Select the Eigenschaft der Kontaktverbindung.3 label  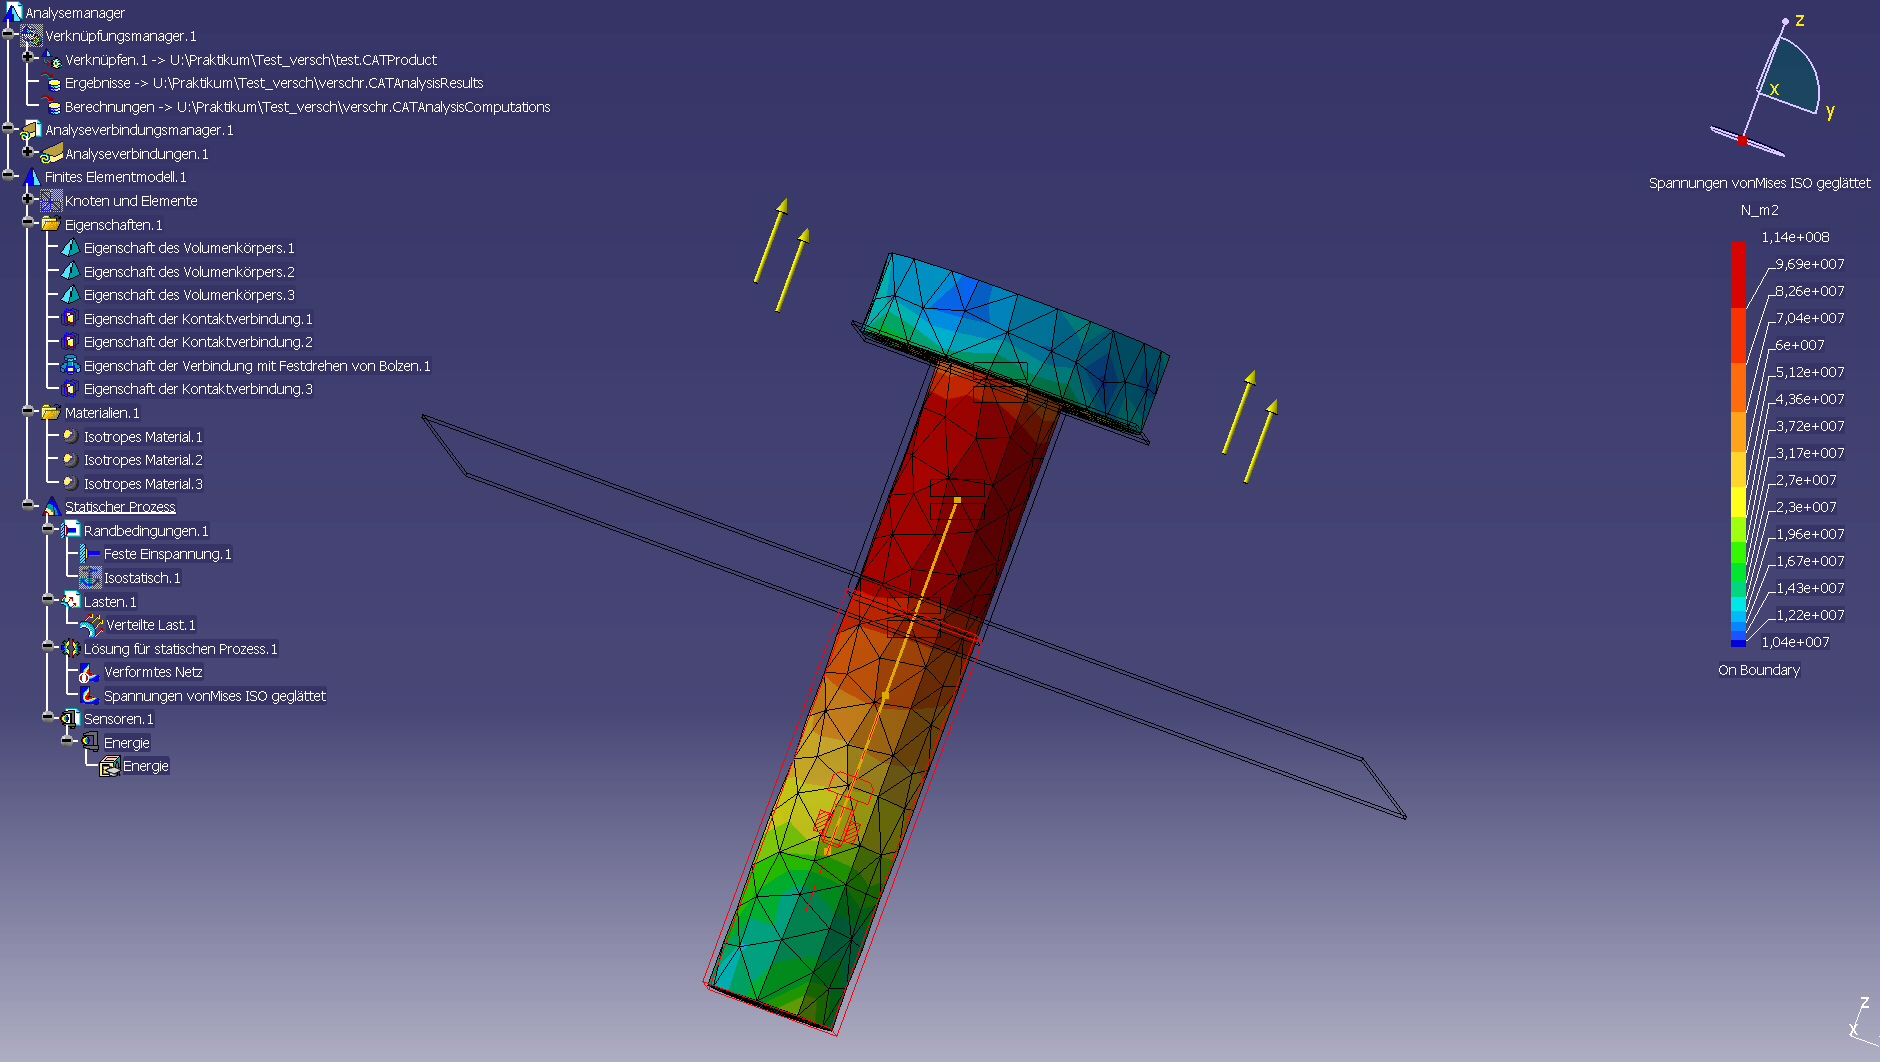[198, 389]
